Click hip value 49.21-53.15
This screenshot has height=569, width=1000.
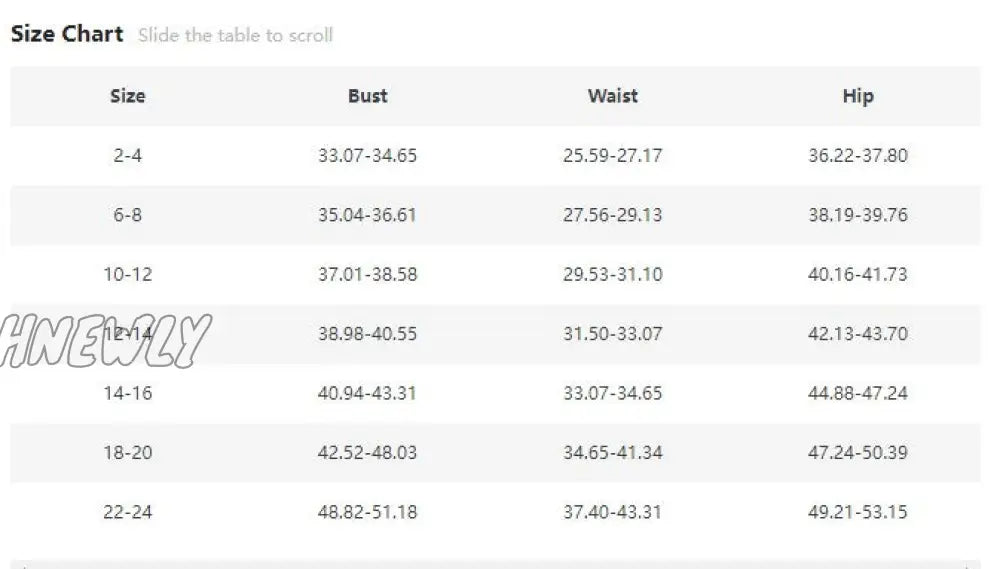858,512
